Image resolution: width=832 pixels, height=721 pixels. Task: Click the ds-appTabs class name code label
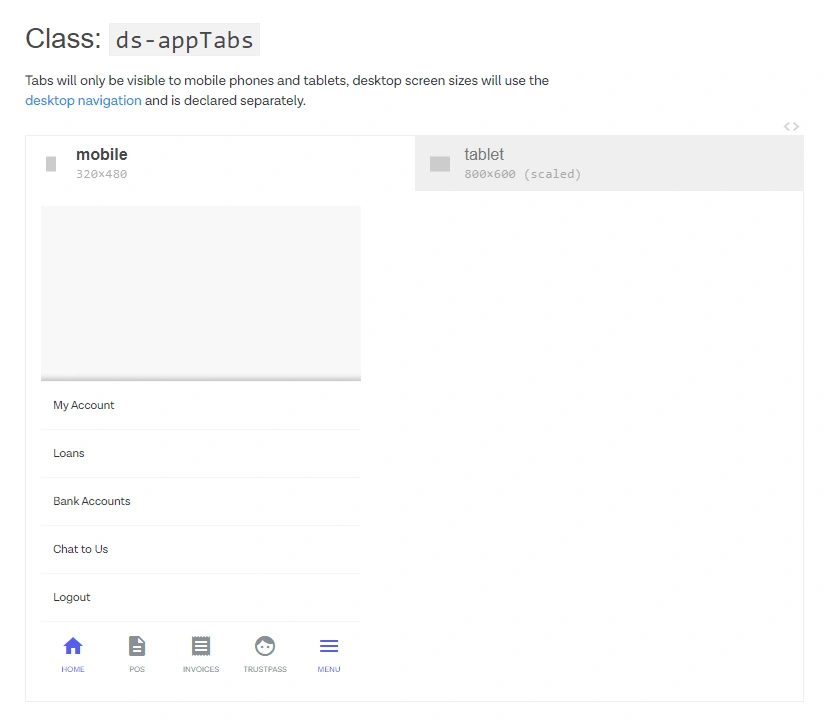click(x=184, y=39)
